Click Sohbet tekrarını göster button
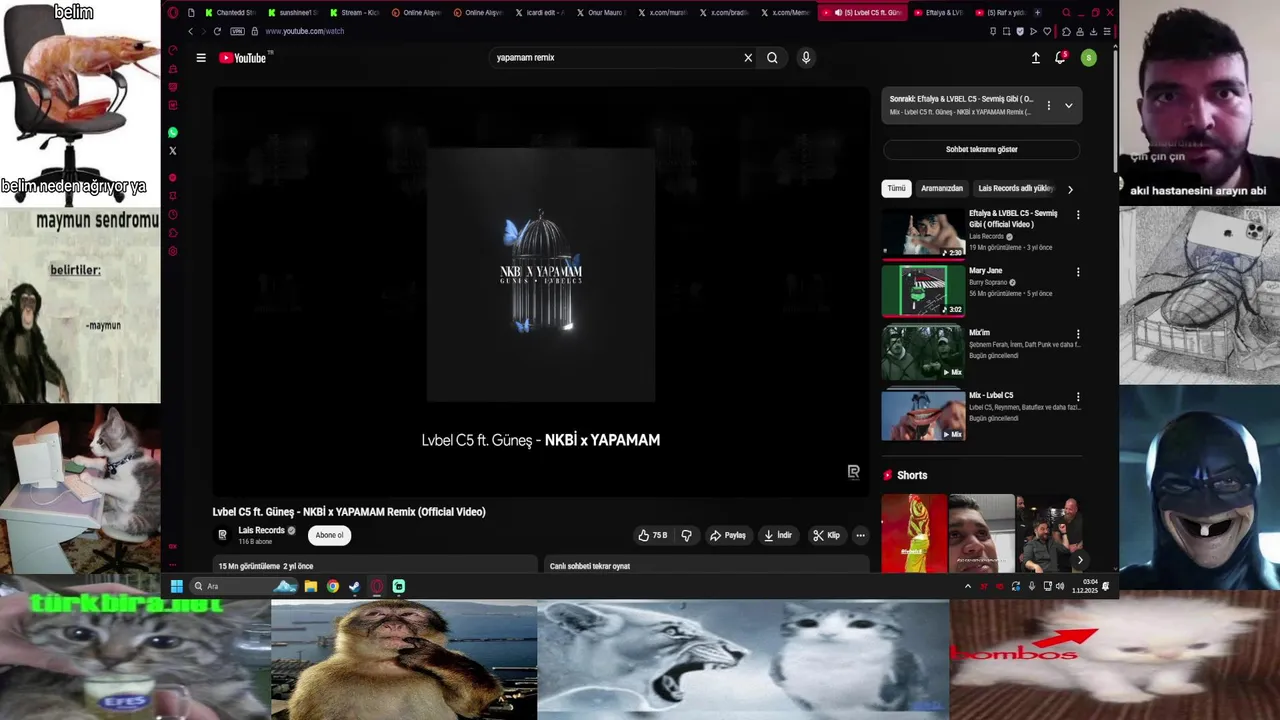 point(981,150)
